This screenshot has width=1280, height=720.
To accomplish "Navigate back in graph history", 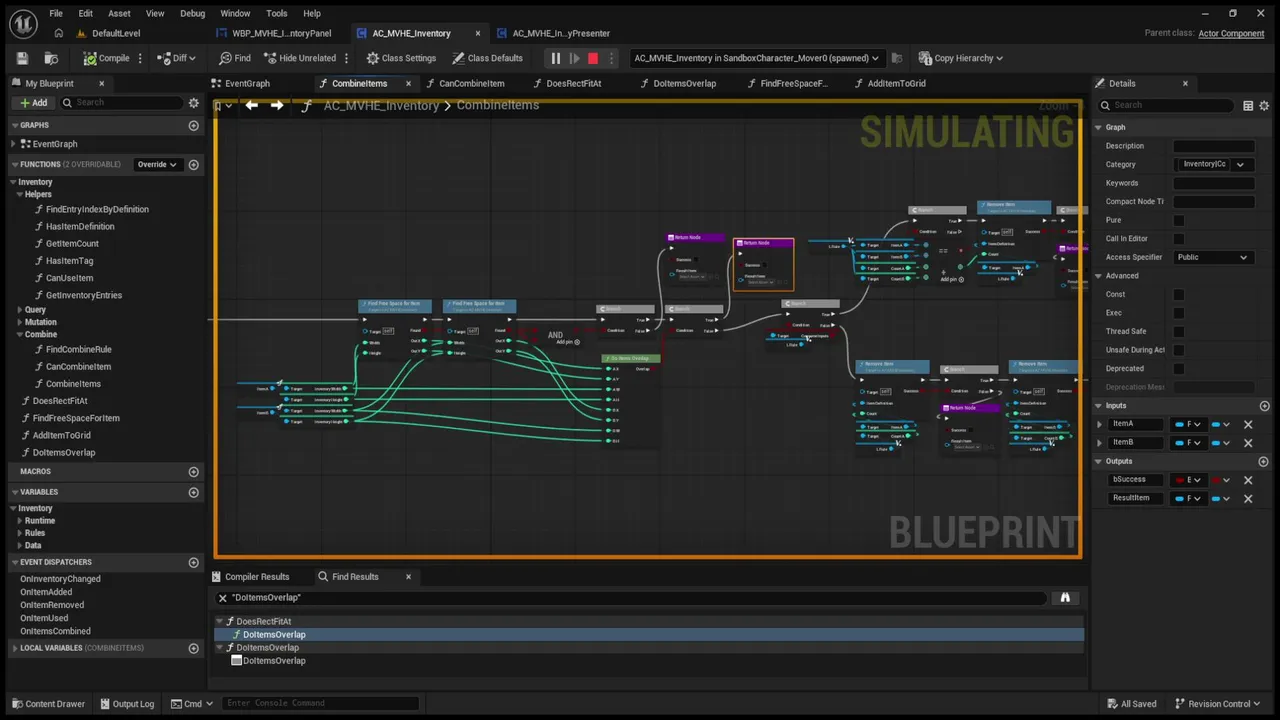I will click(x=252, y=105).
